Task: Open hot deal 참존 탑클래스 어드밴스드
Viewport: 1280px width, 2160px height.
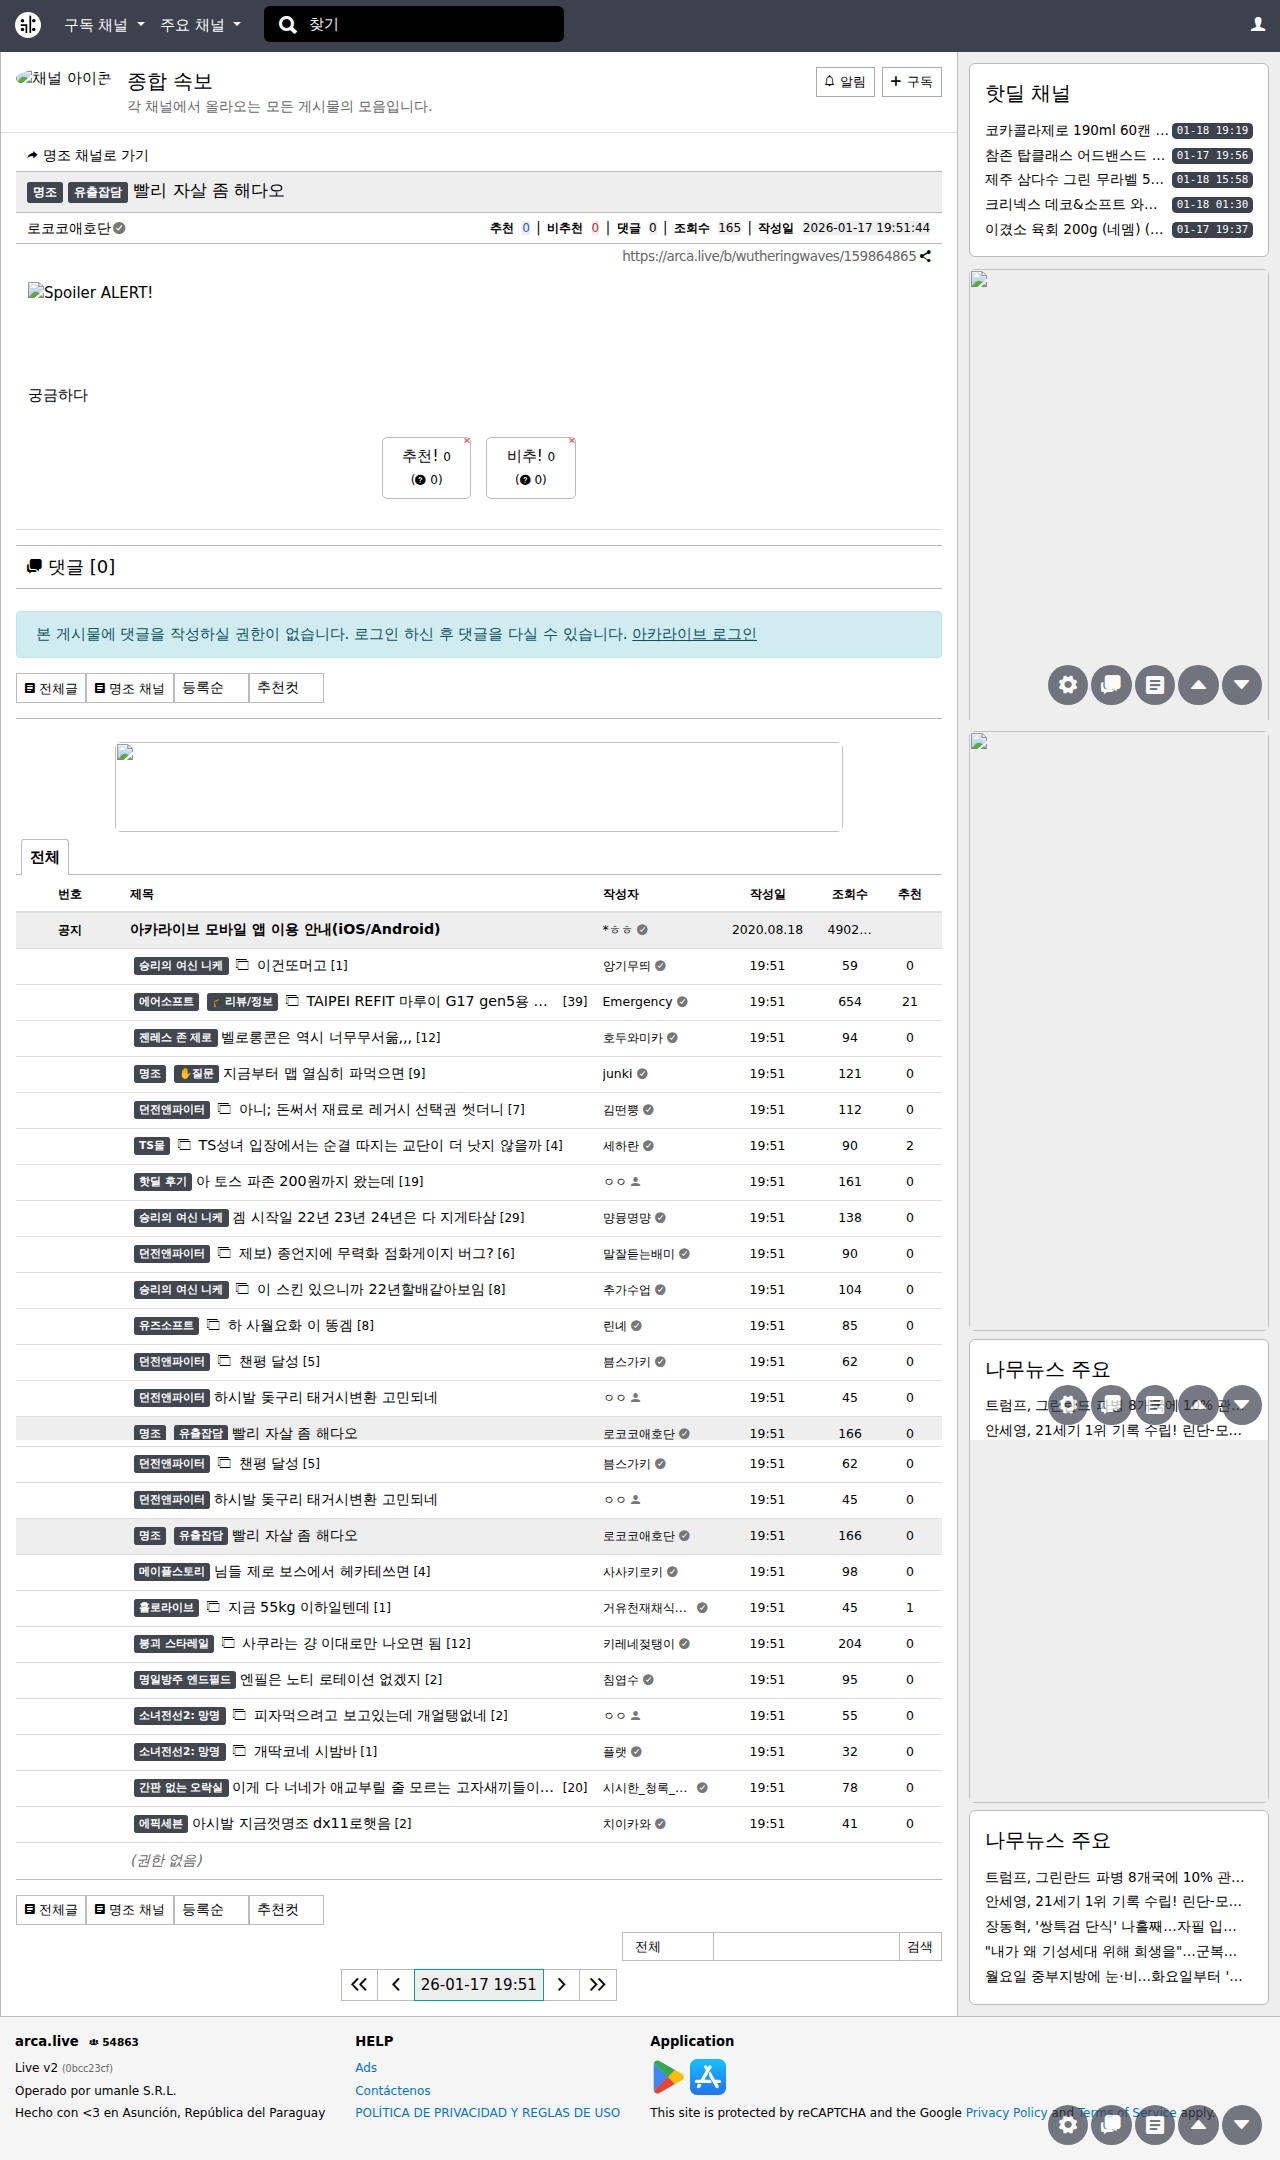Action: [1074, 155]
